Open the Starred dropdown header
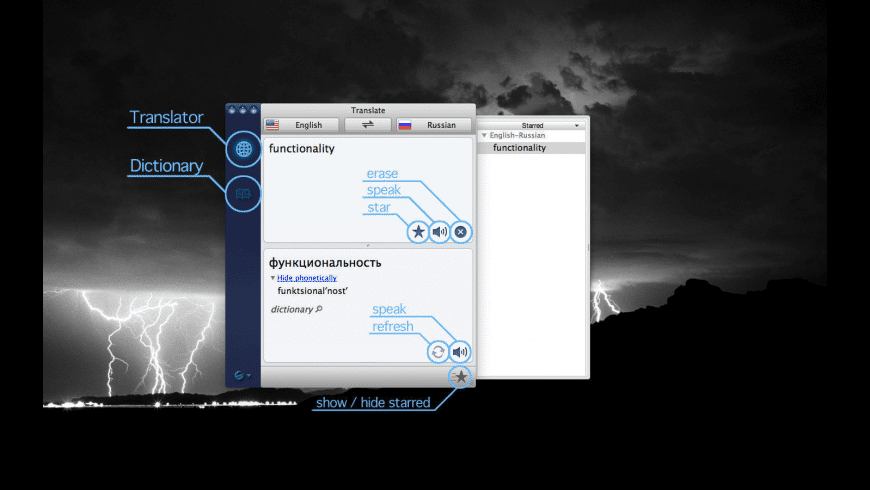The height and width of the screenshot is (490, 870). pyautogui.click(x=532, y=125)
